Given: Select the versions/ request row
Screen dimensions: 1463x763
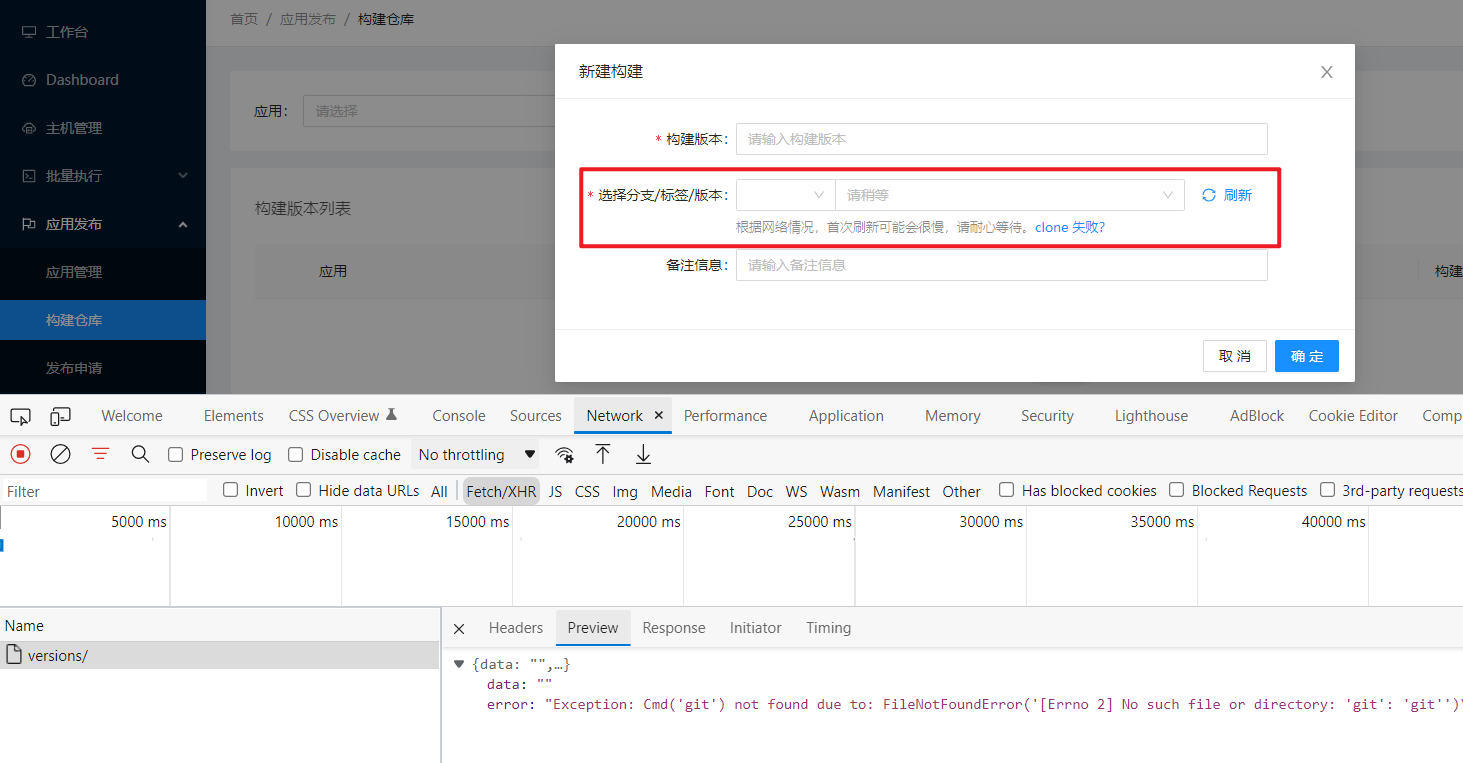Looking at the screenshot, I should (219, 655).
